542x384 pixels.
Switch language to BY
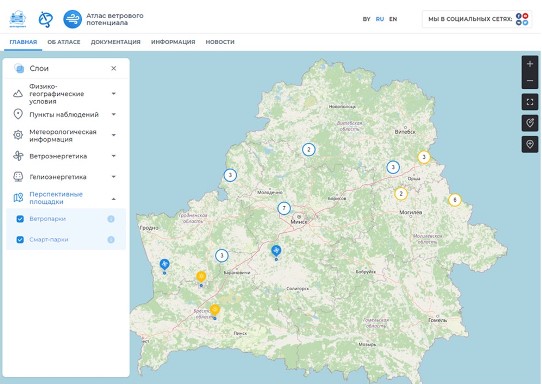pos(366,19)
